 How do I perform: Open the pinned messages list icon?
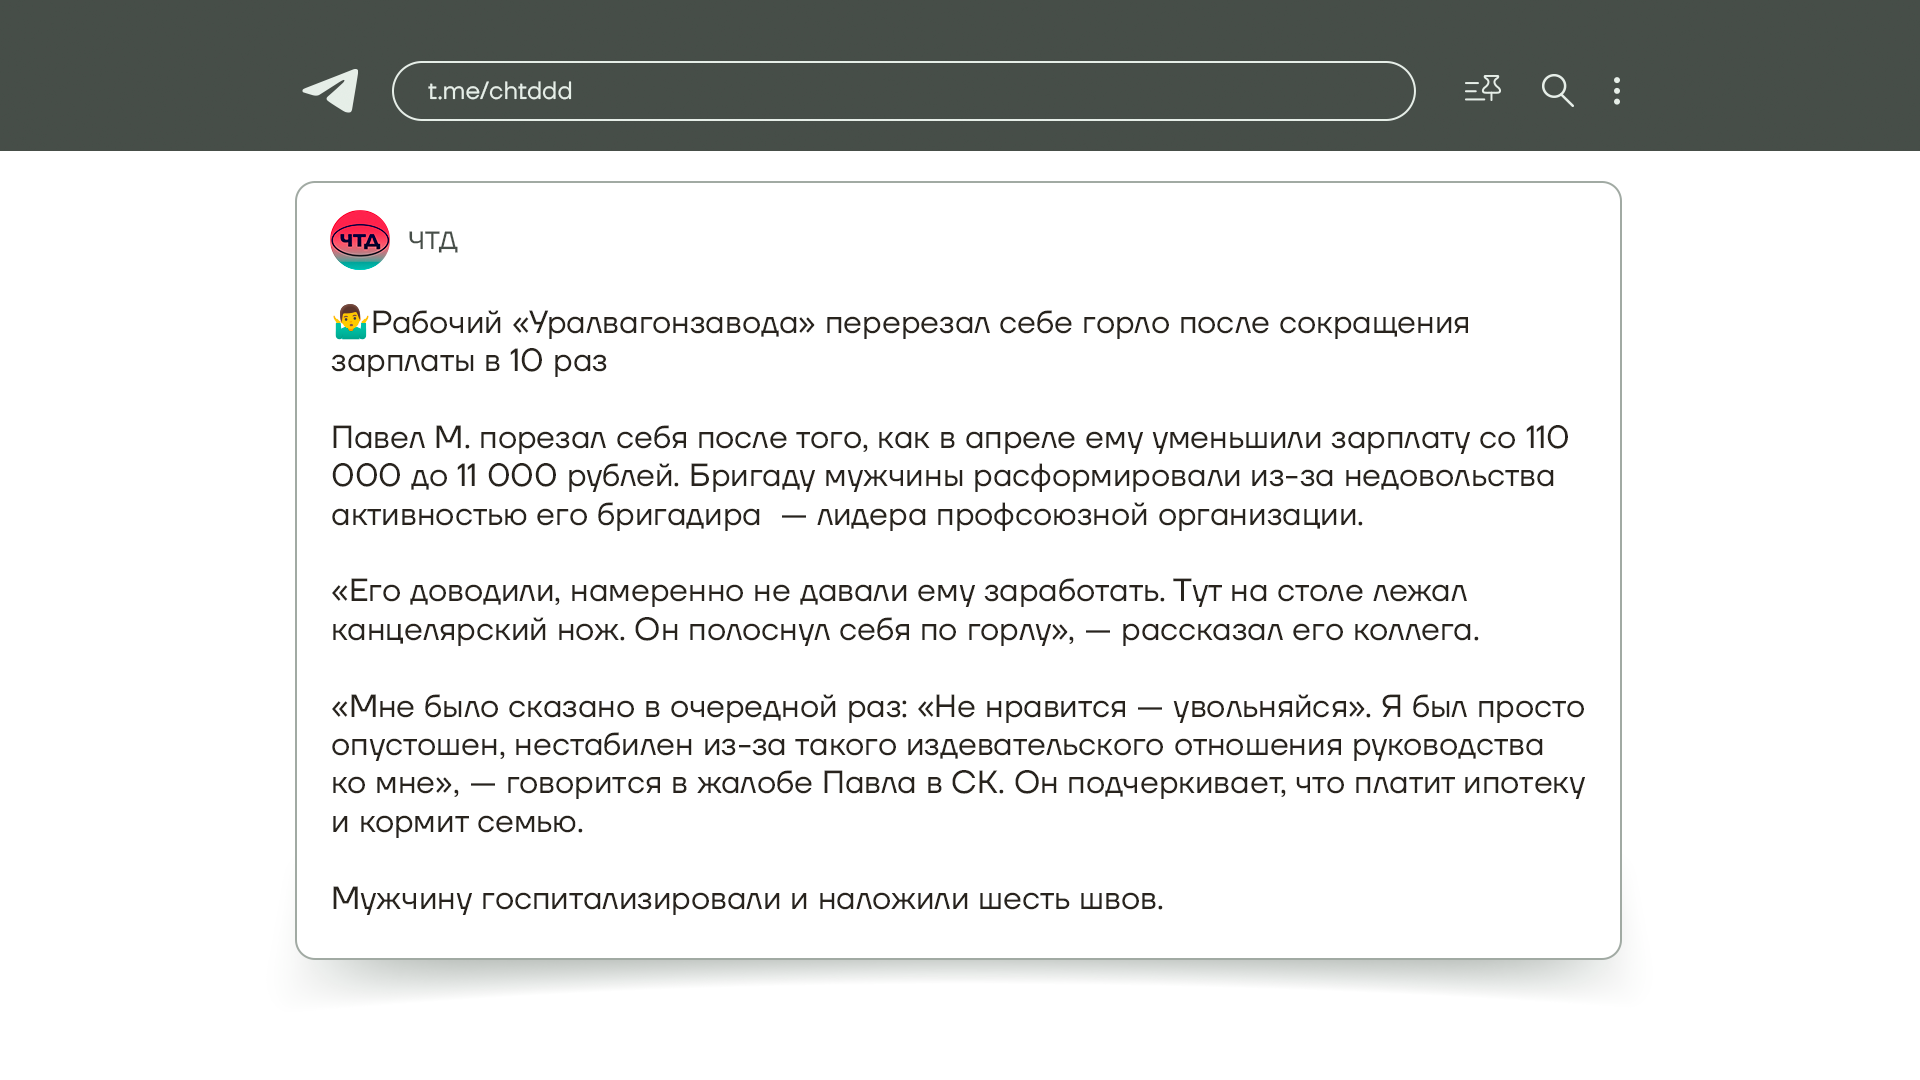point(1482,90)
